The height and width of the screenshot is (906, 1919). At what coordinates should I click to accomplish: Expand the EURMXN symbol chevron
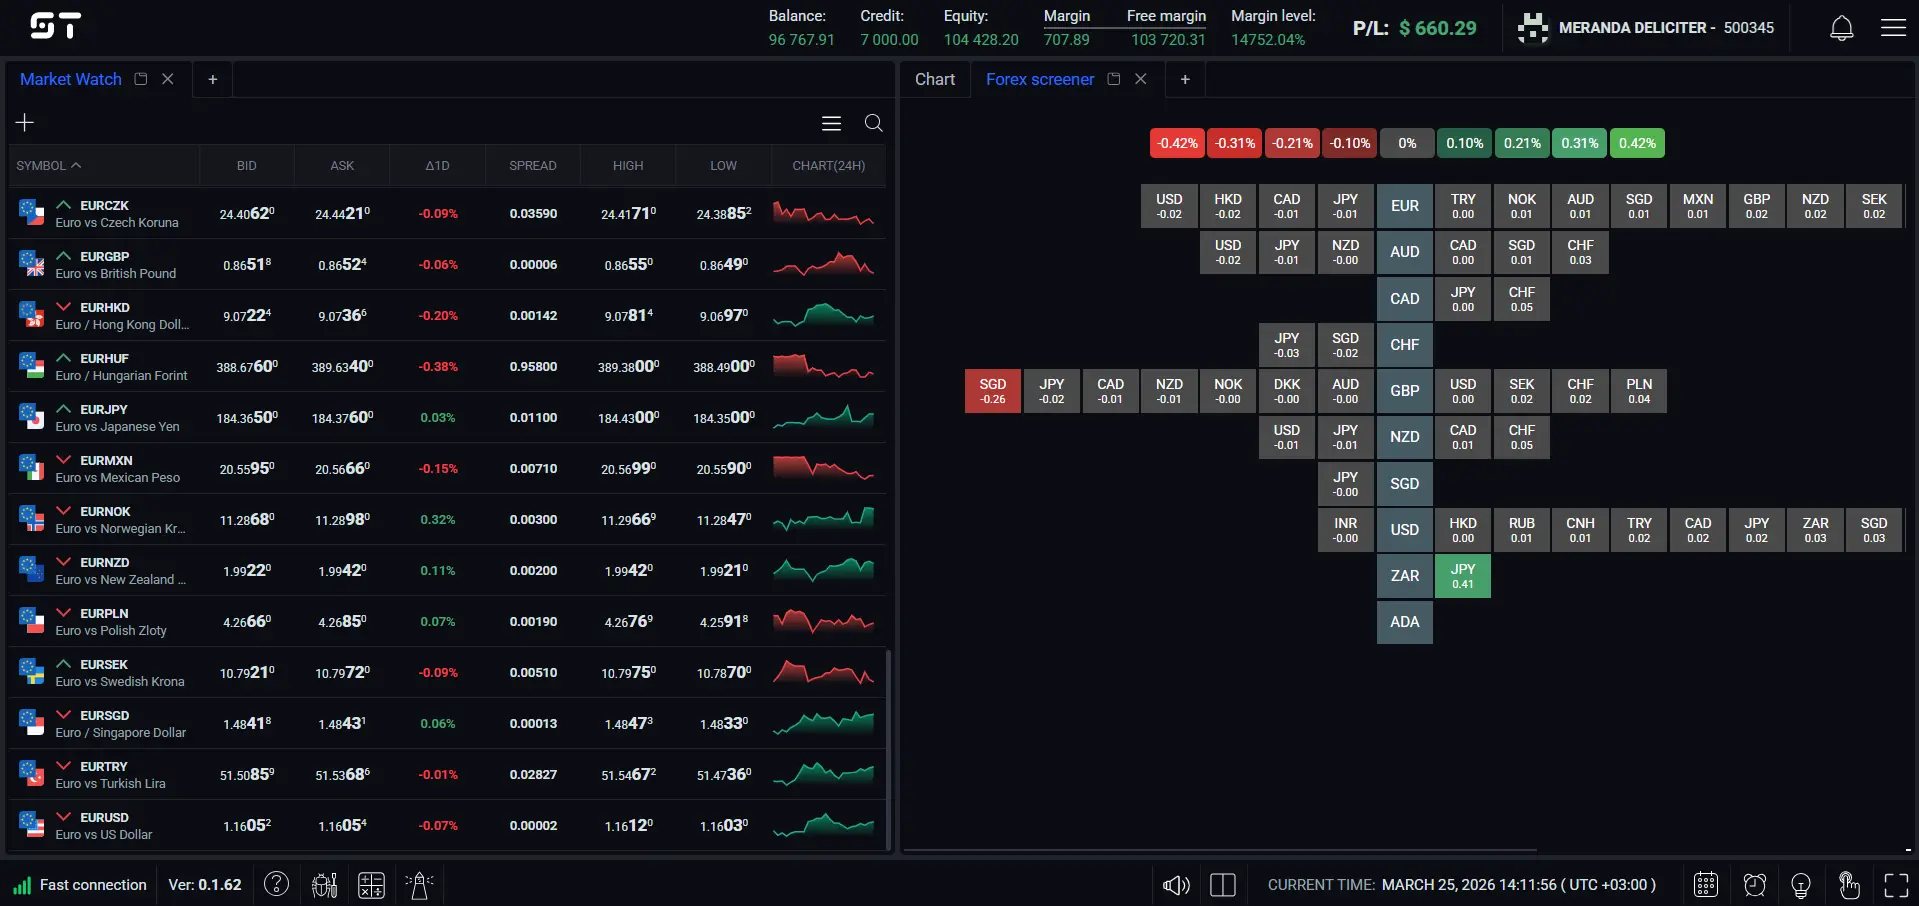click(63, 459)
